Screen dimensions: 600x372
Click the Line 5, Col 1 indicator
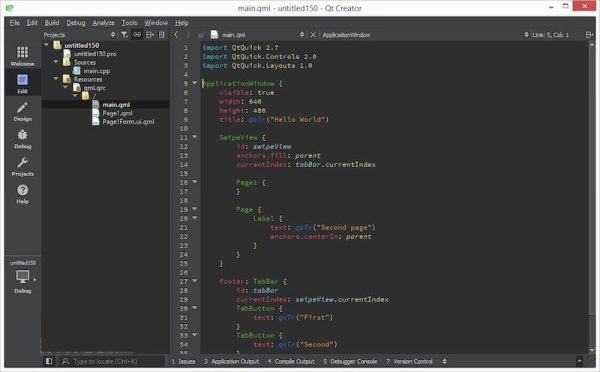[551, 35]
